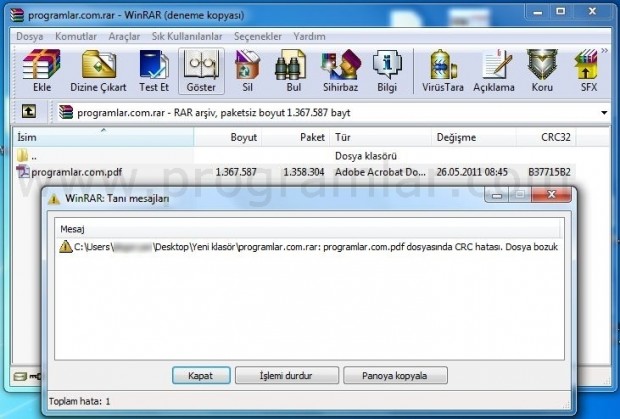Start VirüsTara virus scan
620x419 pixels.
442,71
